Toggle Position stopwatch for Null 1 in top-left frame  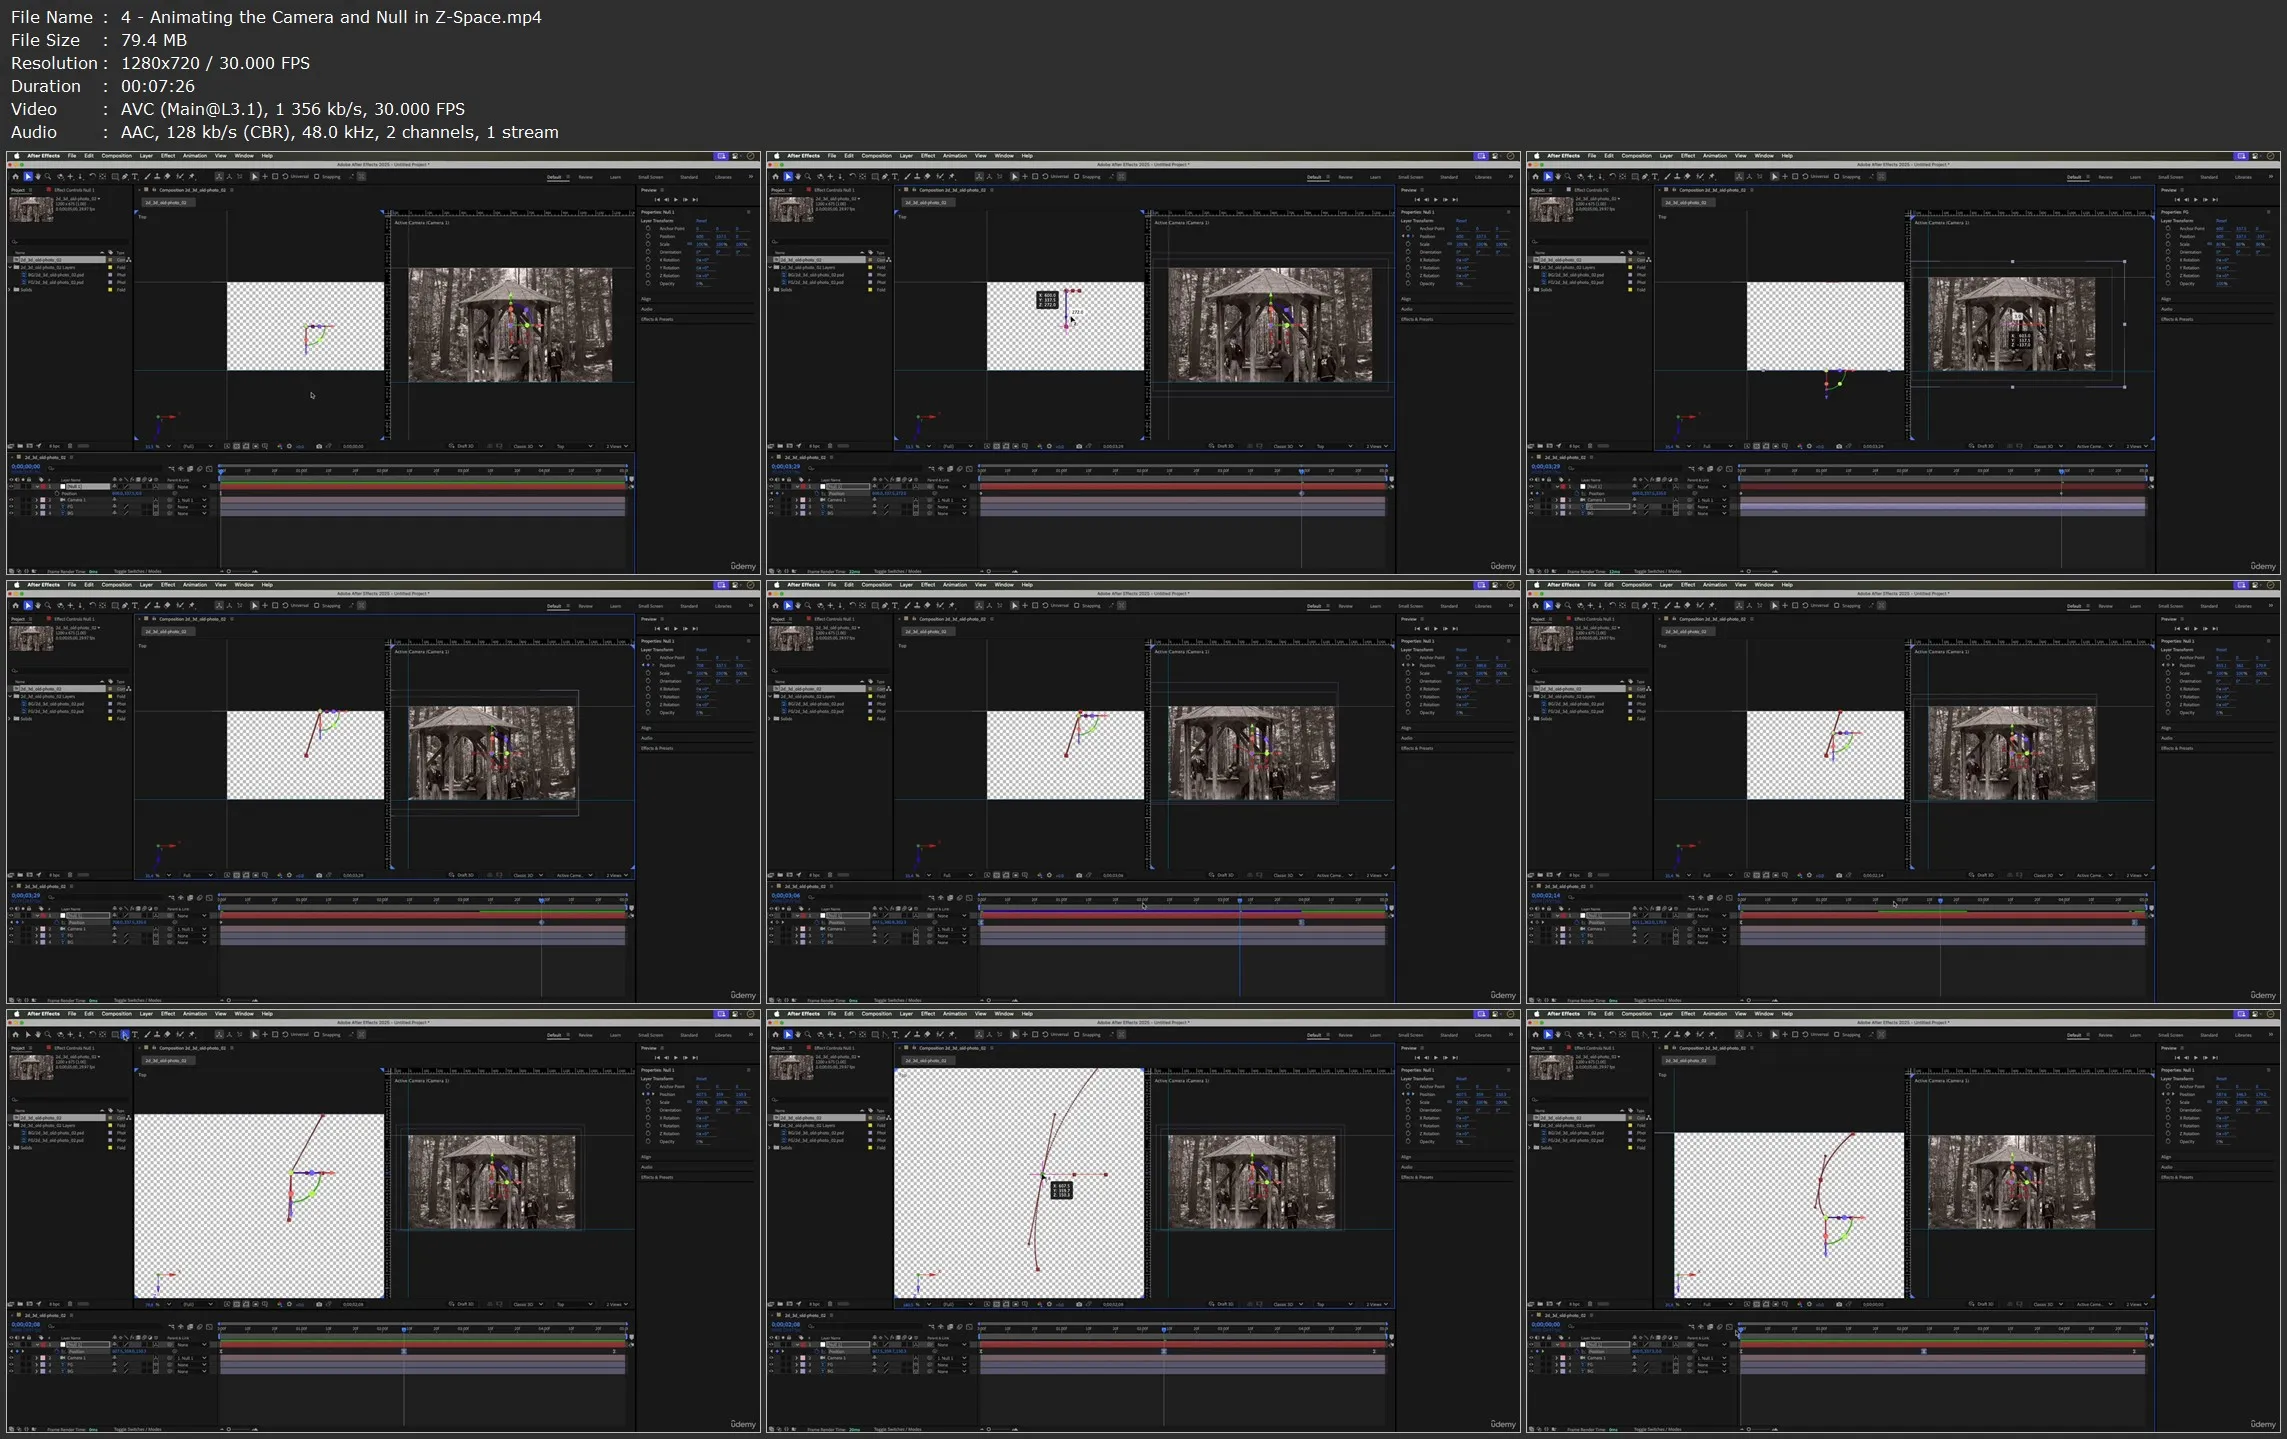pyautogui.click(x=57, y=494)
